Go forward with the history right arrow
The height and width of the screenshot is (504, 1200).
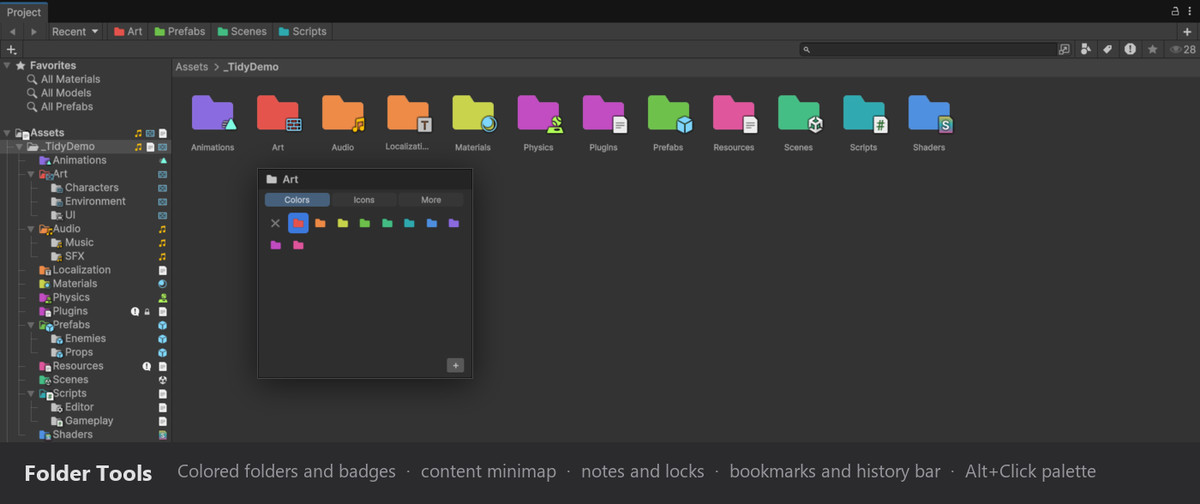coord(34,31)
